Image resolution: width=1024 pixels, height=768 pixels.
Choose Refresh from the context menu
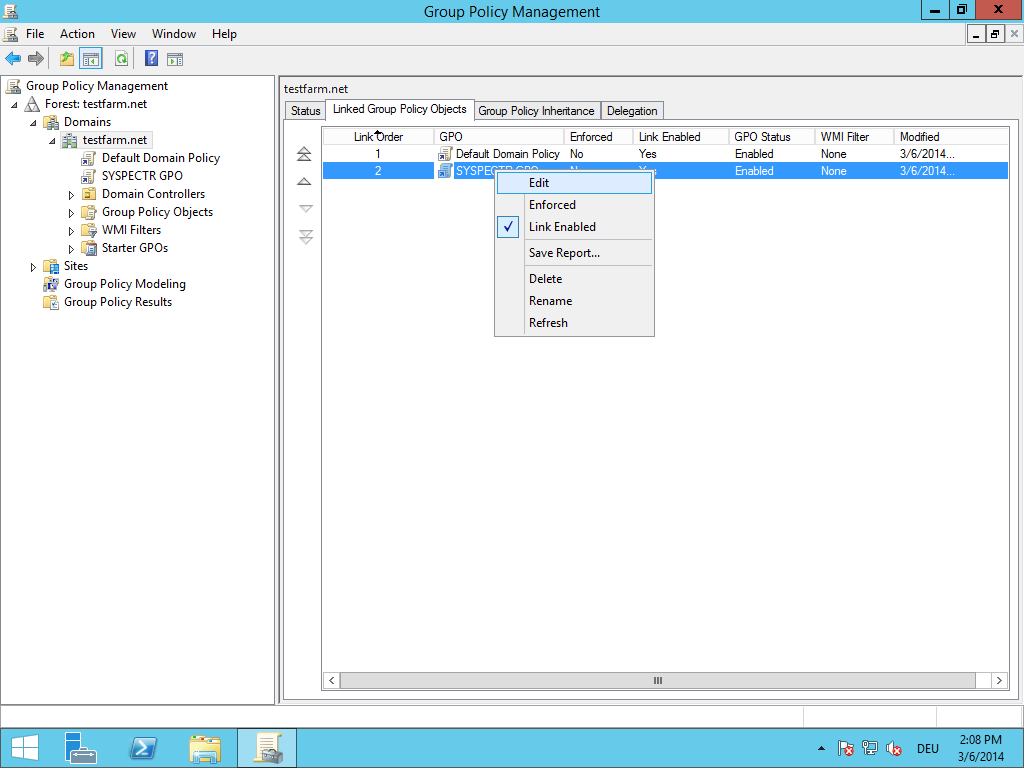coord(575,323)
